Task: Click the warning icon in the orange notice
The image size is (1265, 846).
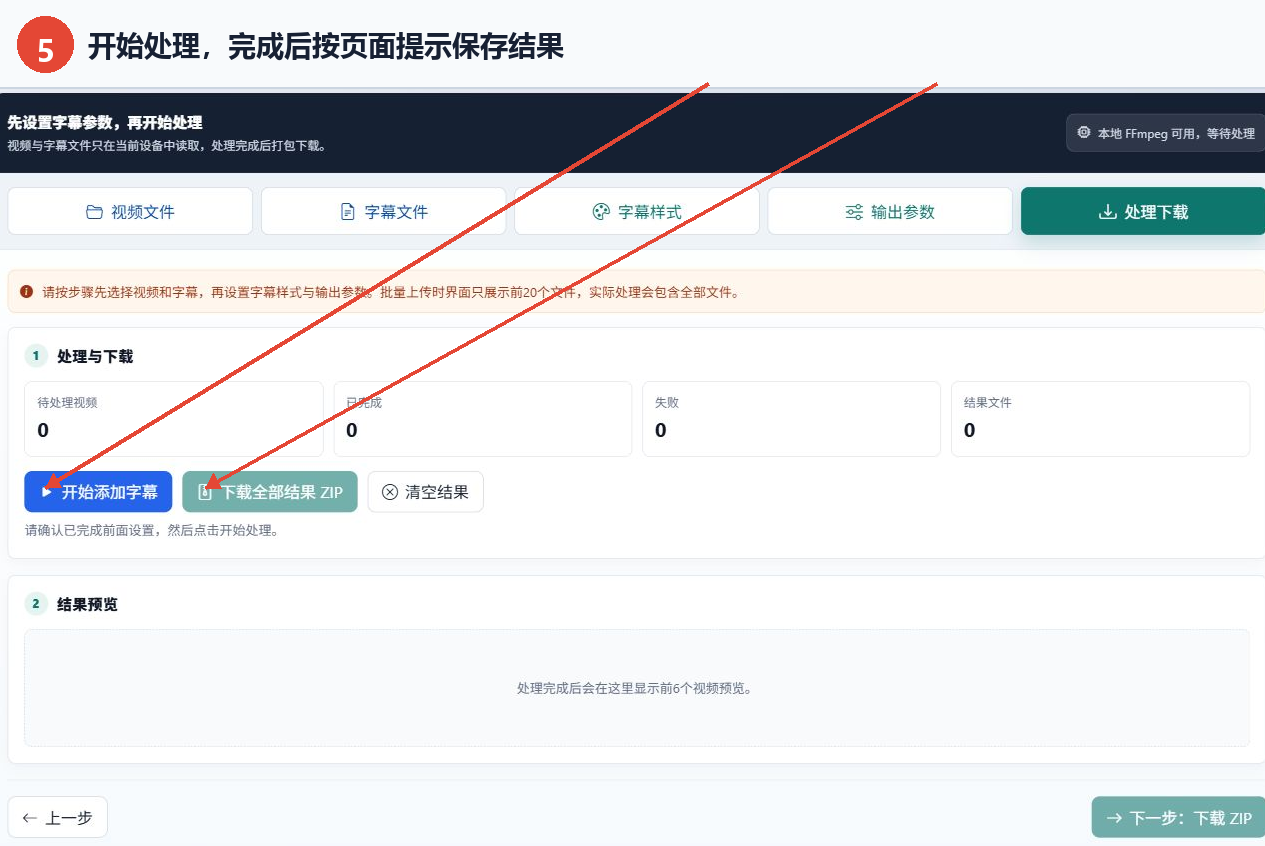Action: coord(26,292)
